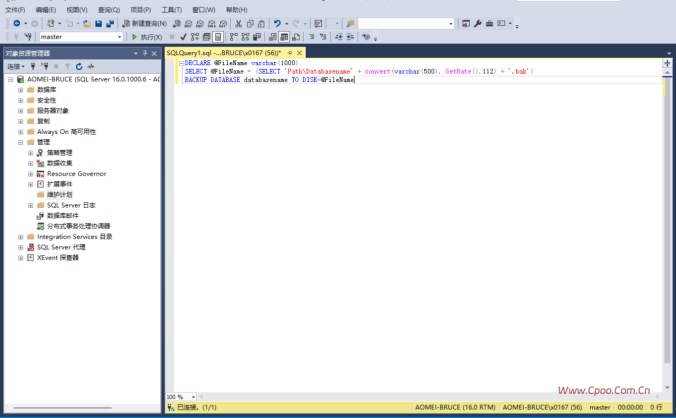Toggle pin on SQLQuery1.sql tab
The width and height of the screenshot is (676, 418).
(290, 53)
